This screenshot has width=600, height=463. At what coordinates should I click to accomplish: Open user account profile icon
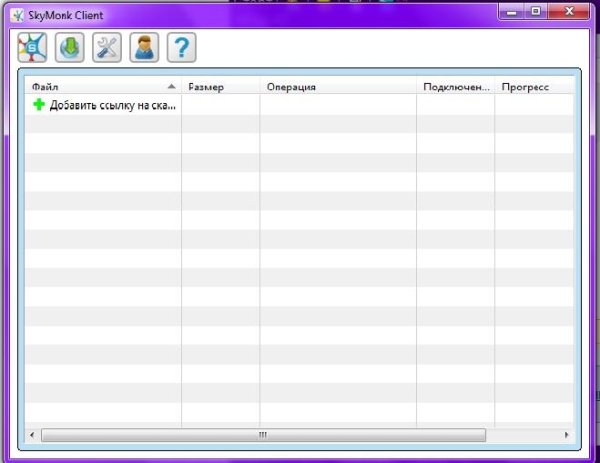(144, 47)
